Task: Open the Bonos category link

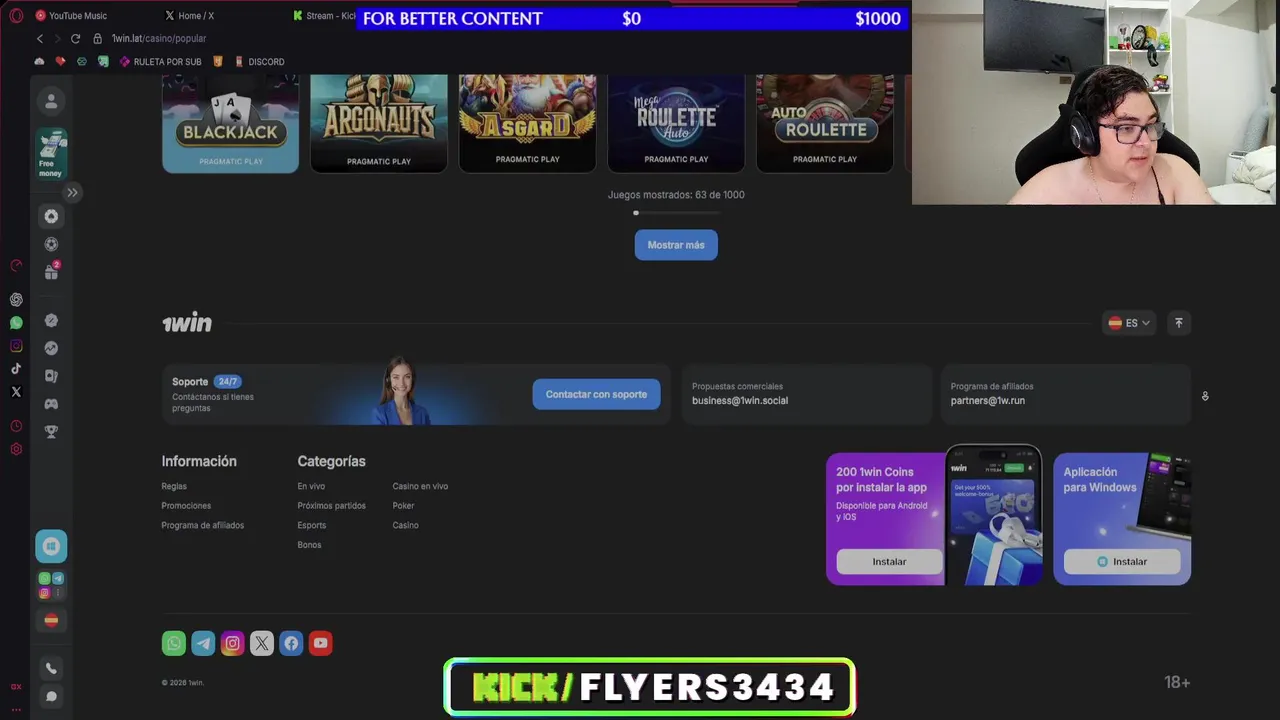Action: (309, 545)
